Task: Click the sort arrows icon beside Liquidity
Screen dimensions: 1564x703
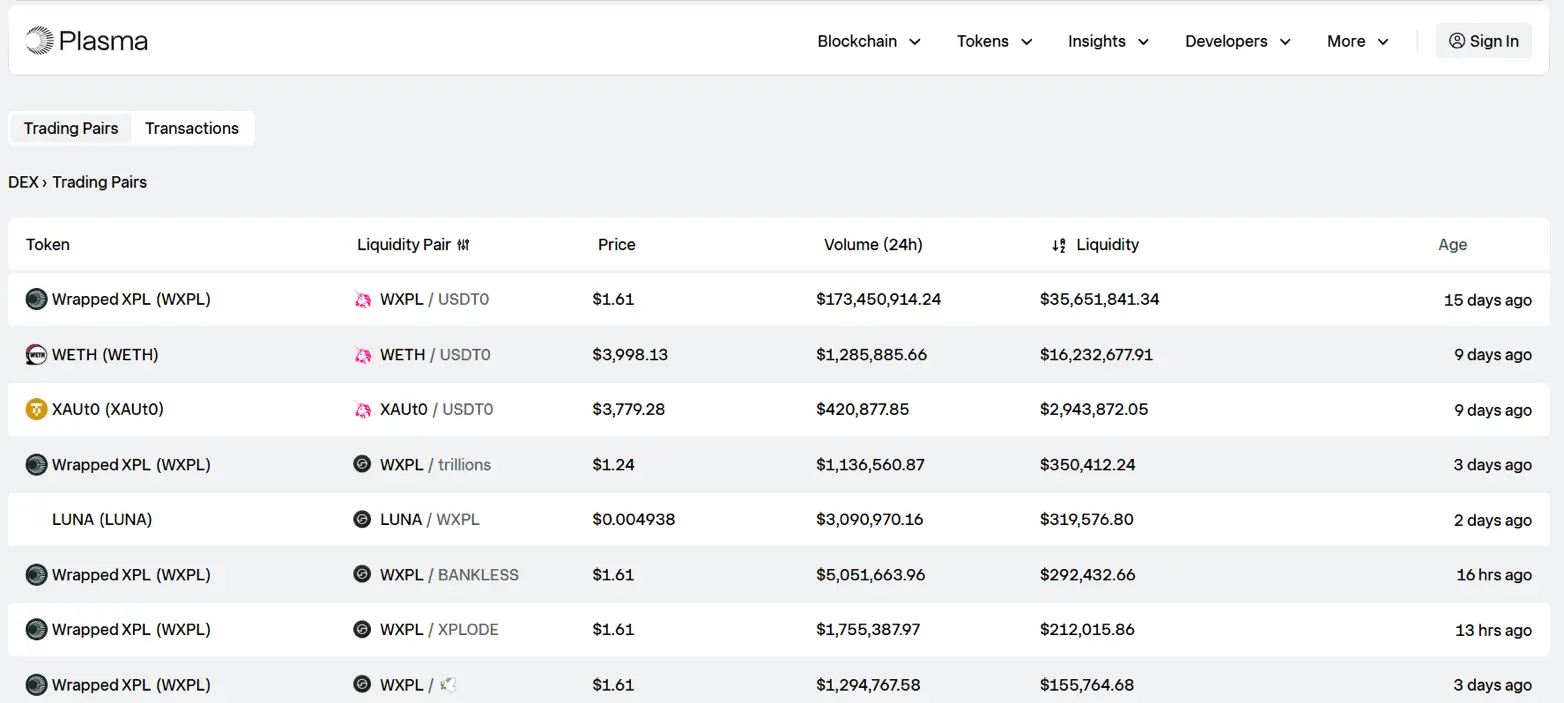Action: point(1059,245)
